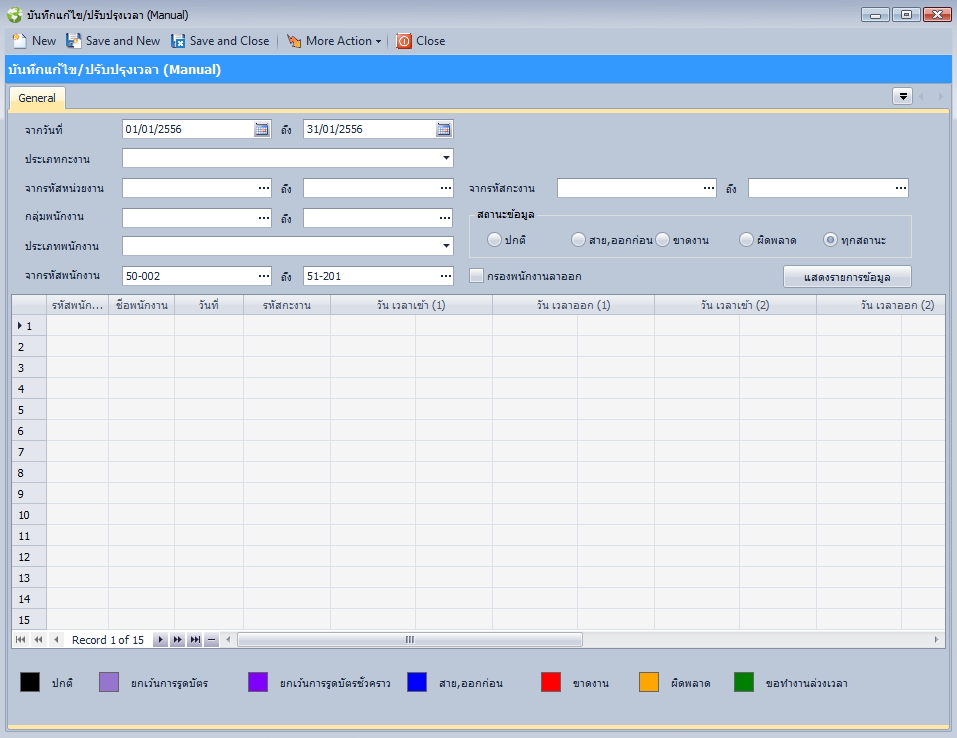Image resolution: width=957 pixels, height=738 pixels.
Task: Click the รหัสกะงาน column header
Action: (287, 305)
